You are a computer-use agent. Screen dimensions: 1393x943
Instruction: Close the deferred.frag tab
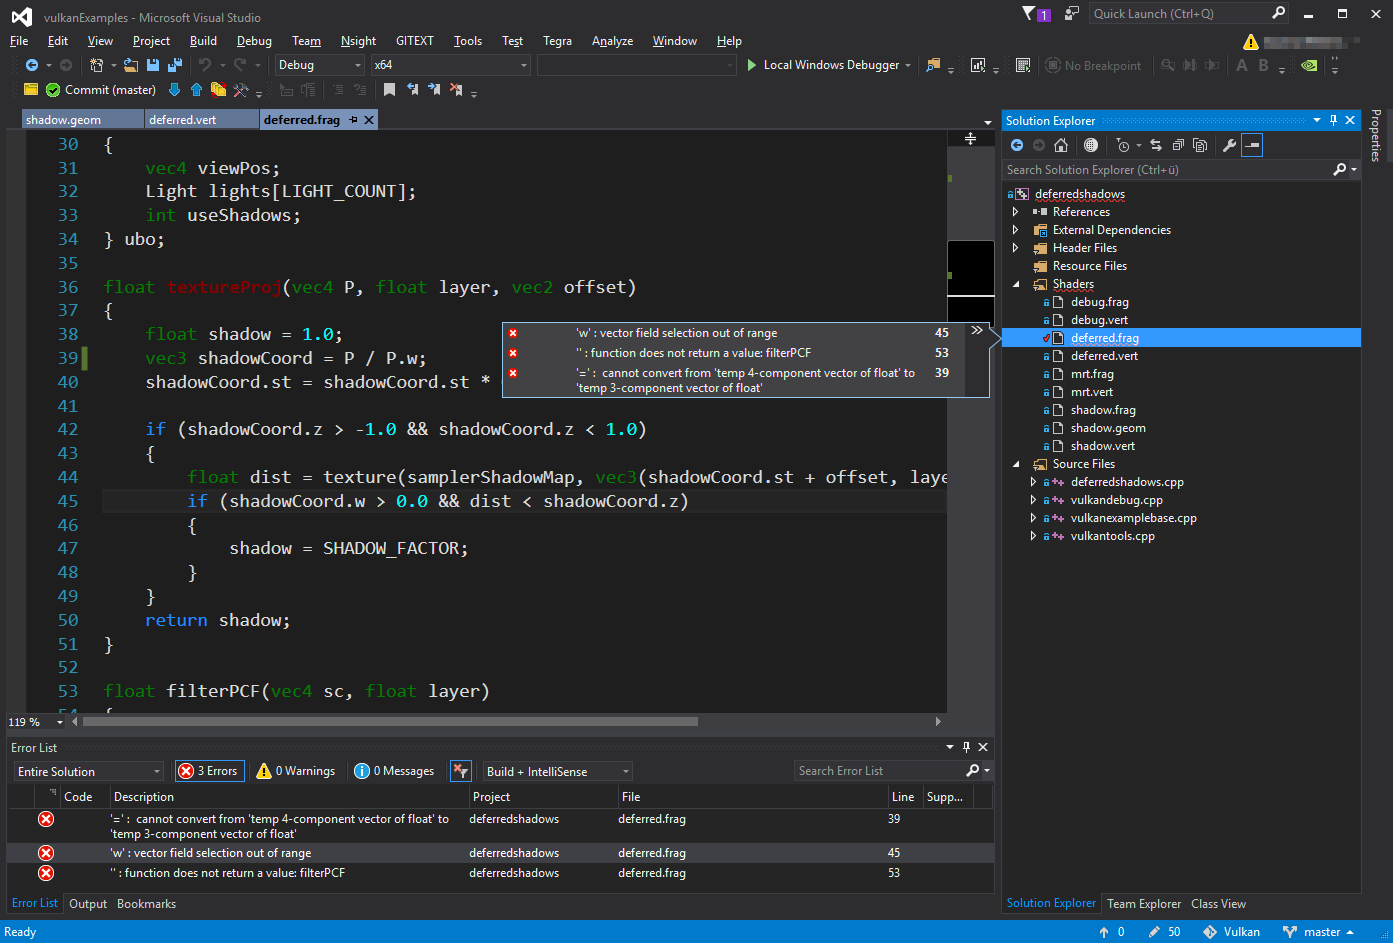(x=369, y=119)
